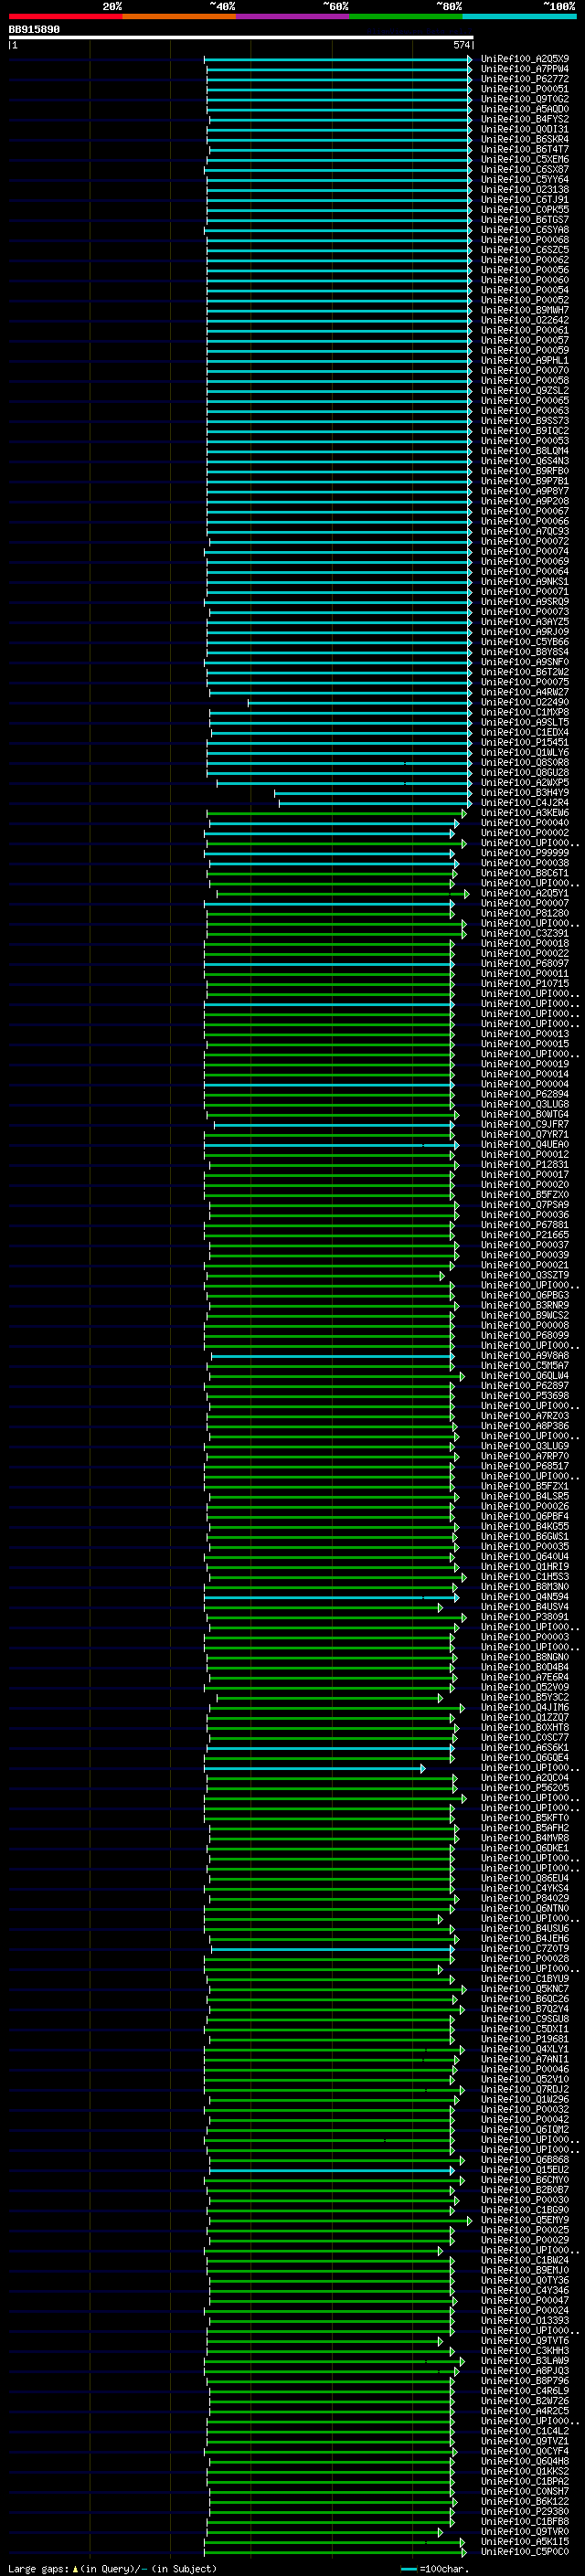
Task: Select hit label UniRef100_A9SLT5
Action: (525, 722)
